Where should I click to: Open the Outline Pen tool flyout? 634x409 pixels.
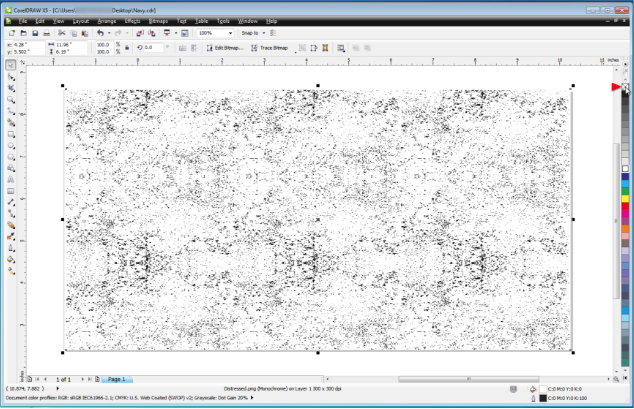[11, 248]
